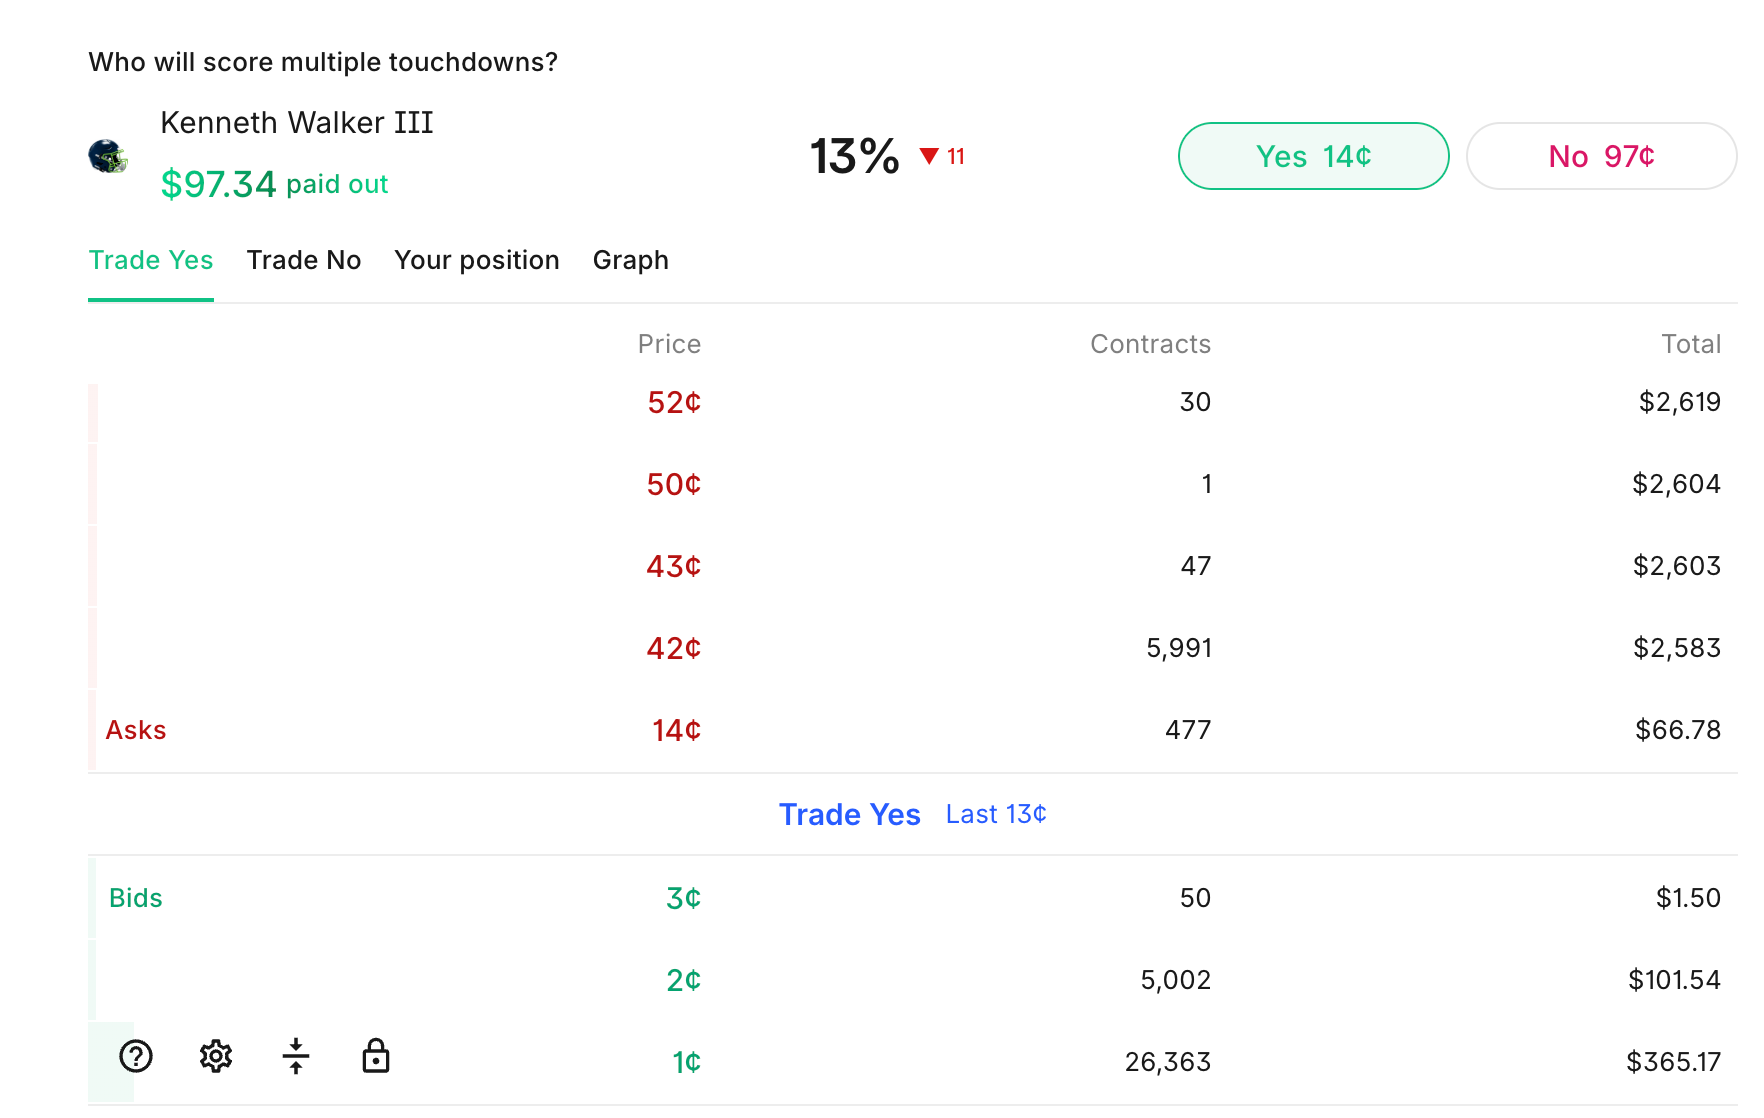Select the No 97¢ button

pos(1600,156)
